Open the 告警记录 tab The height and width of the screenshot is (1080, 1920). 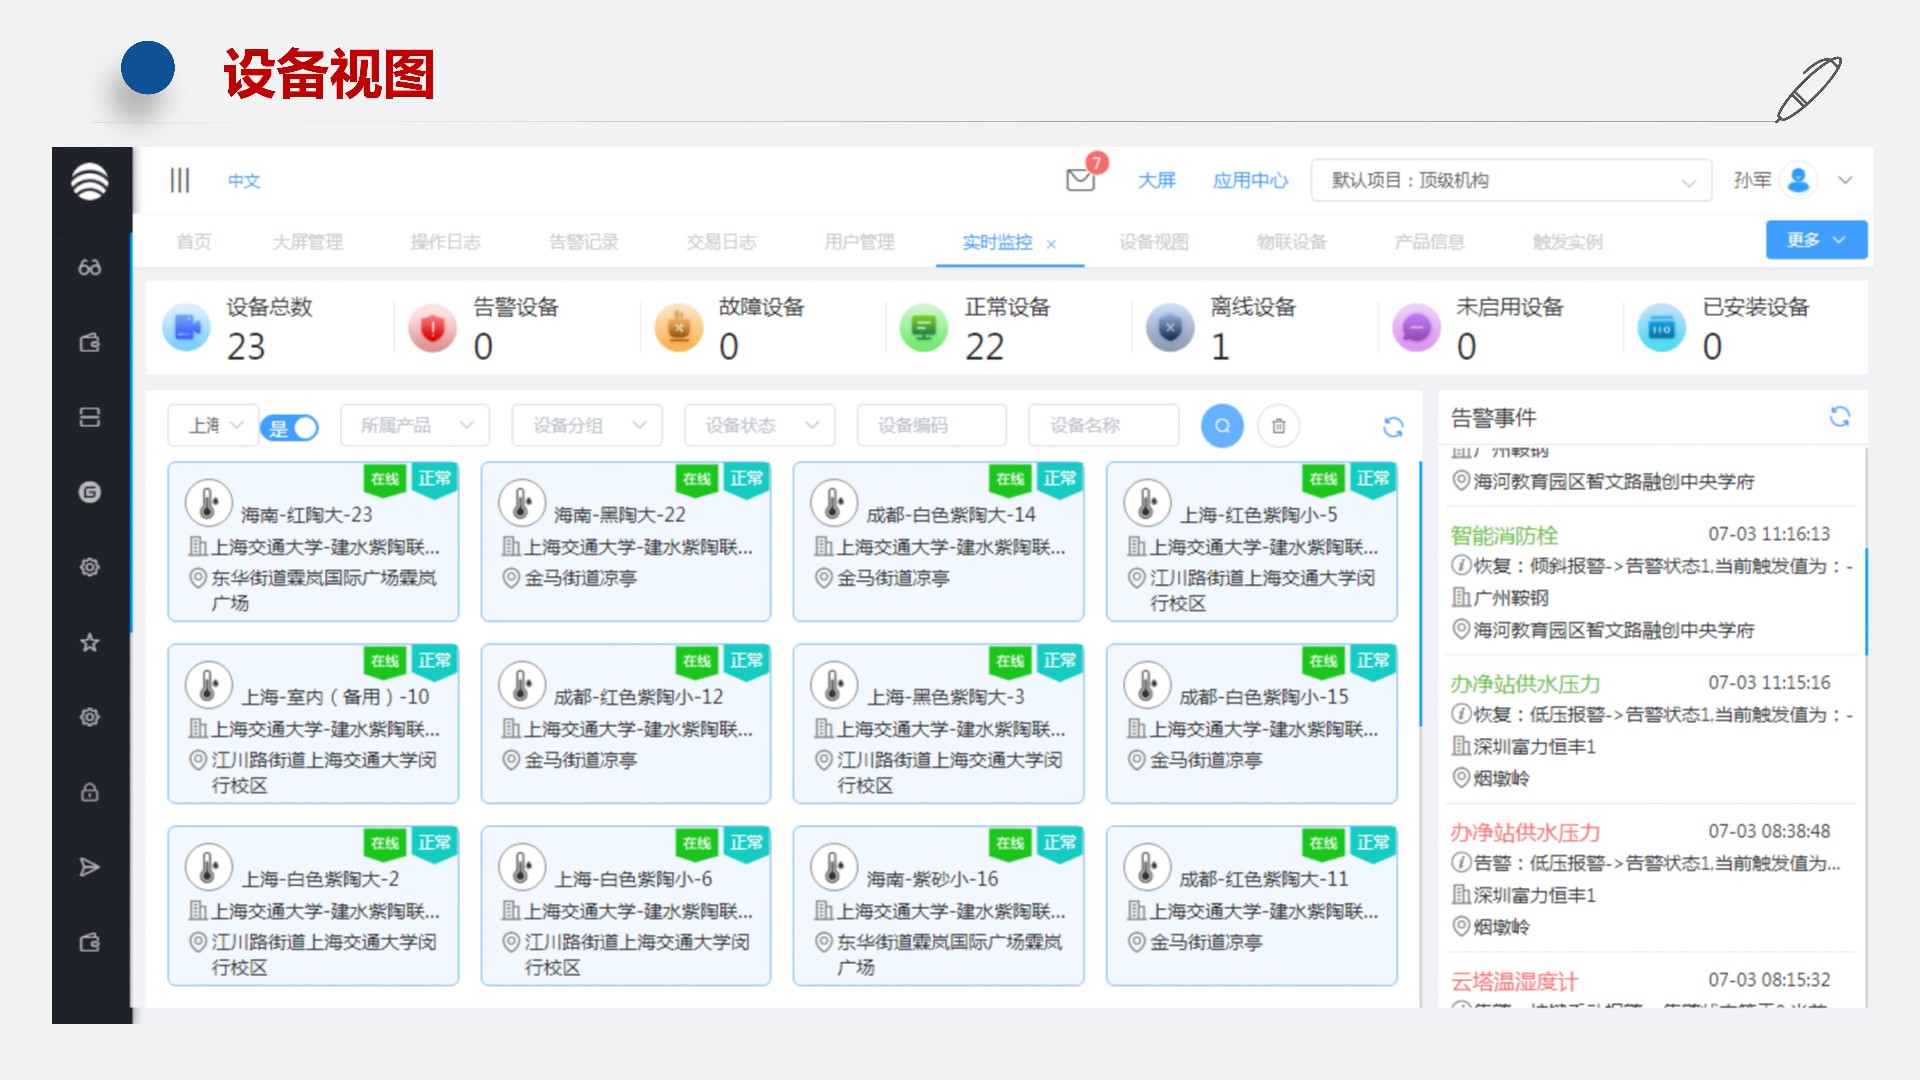[x=583, y=242]
